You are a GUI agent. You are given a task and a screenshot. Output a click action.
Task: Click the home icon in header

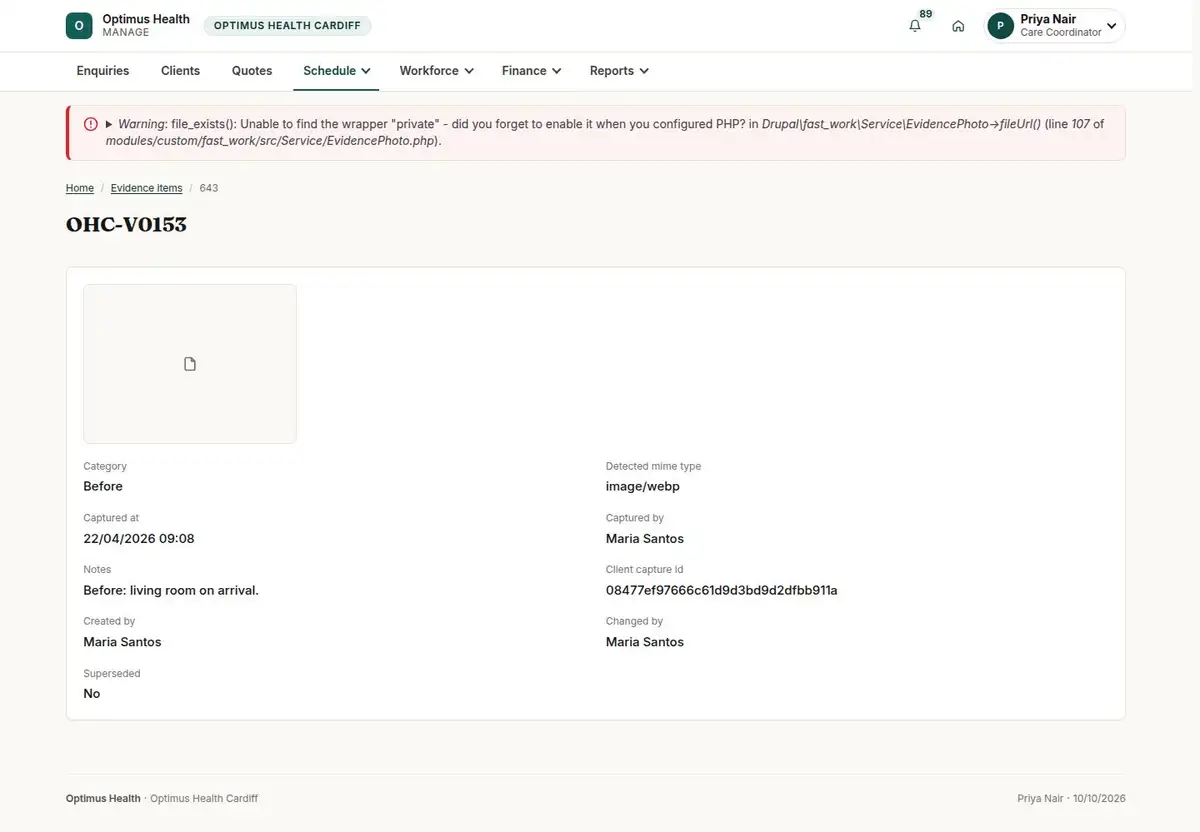(x=958, y=26)
